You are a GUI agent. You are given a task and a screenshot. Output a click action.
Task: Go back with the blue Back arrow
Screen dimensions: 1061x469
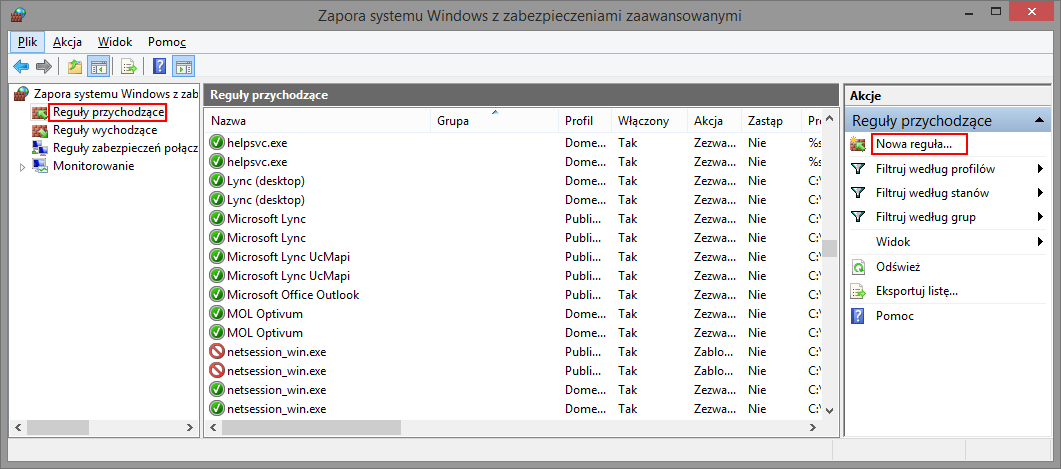21,66
